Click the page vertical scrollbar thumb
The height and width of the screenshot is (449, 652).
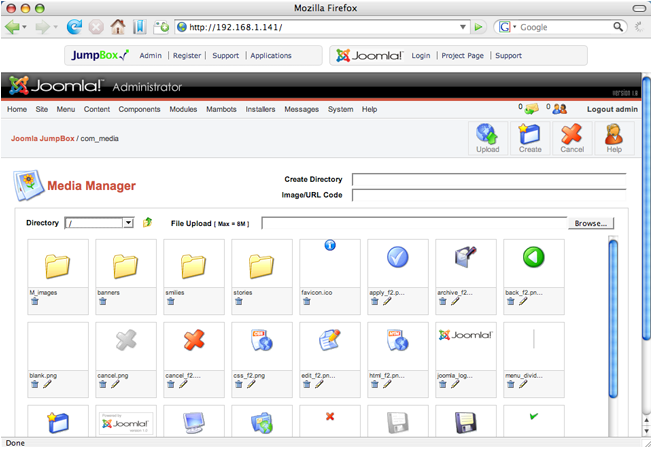coord(646,208)
